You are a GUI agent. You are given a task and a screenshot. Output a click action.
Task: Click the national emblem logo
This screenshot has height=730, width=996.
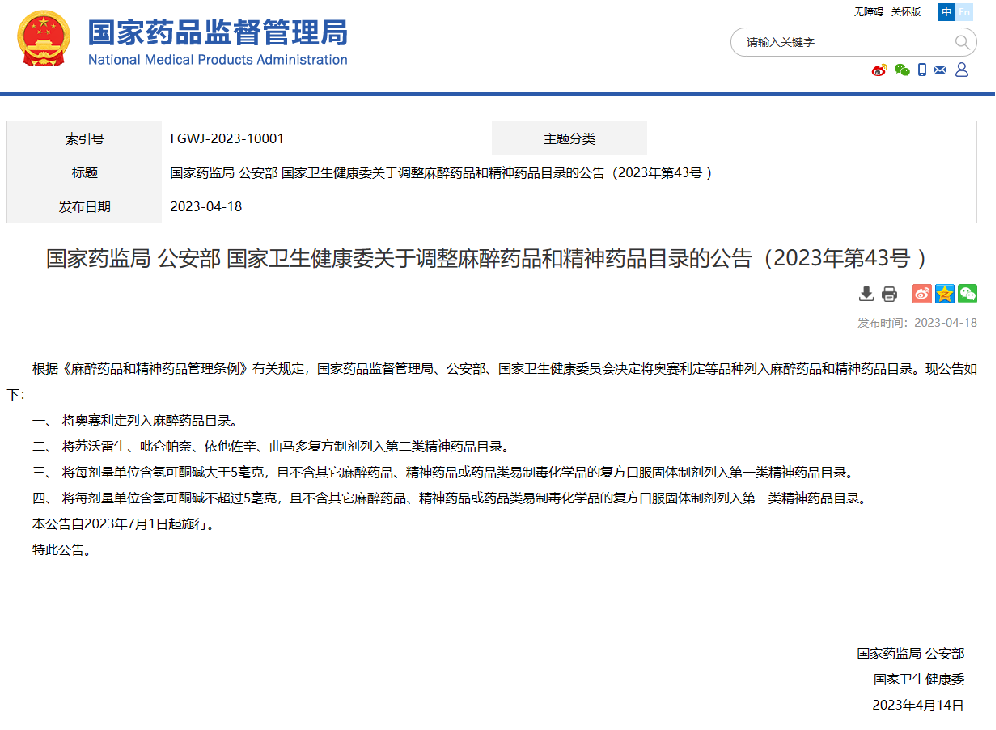pos(43,39)
